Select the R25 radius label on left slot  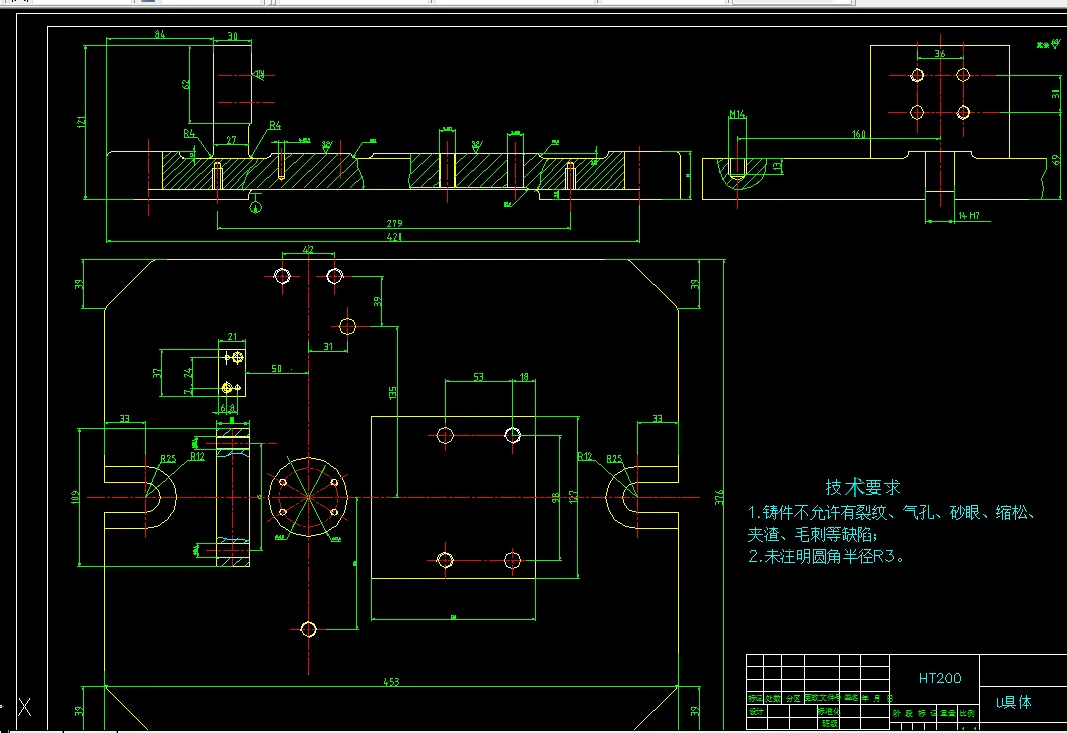166,456
